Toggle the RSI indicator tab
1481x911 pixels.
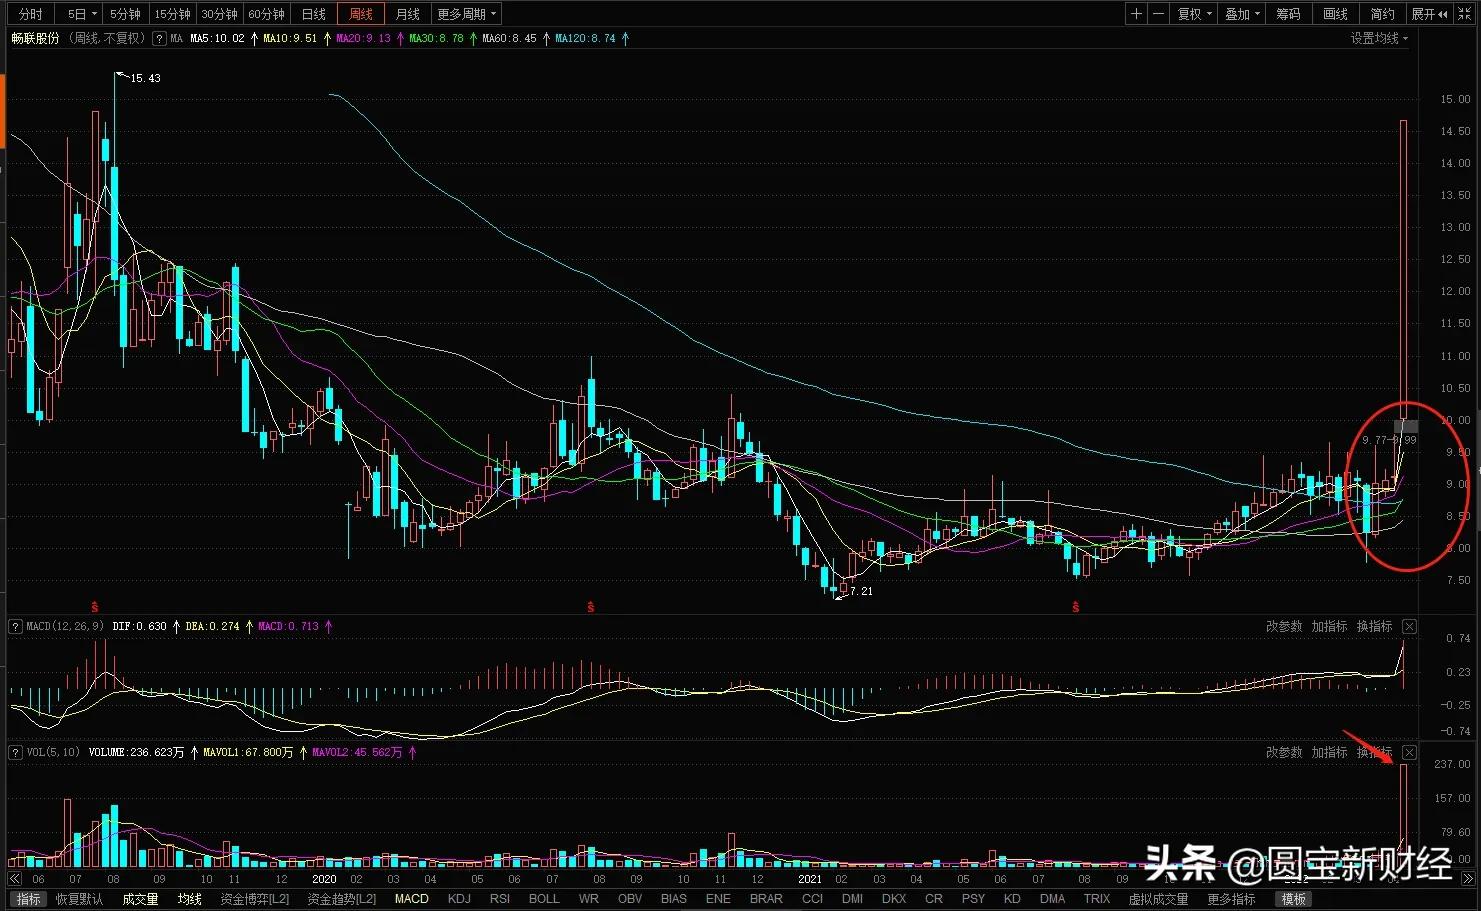coord(500,899)
